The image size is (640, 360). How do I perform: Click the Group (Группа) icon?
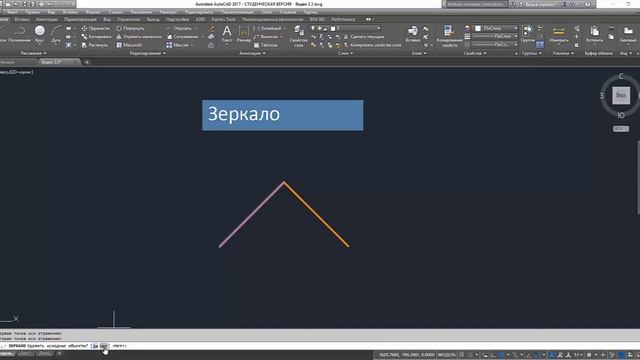528,34
